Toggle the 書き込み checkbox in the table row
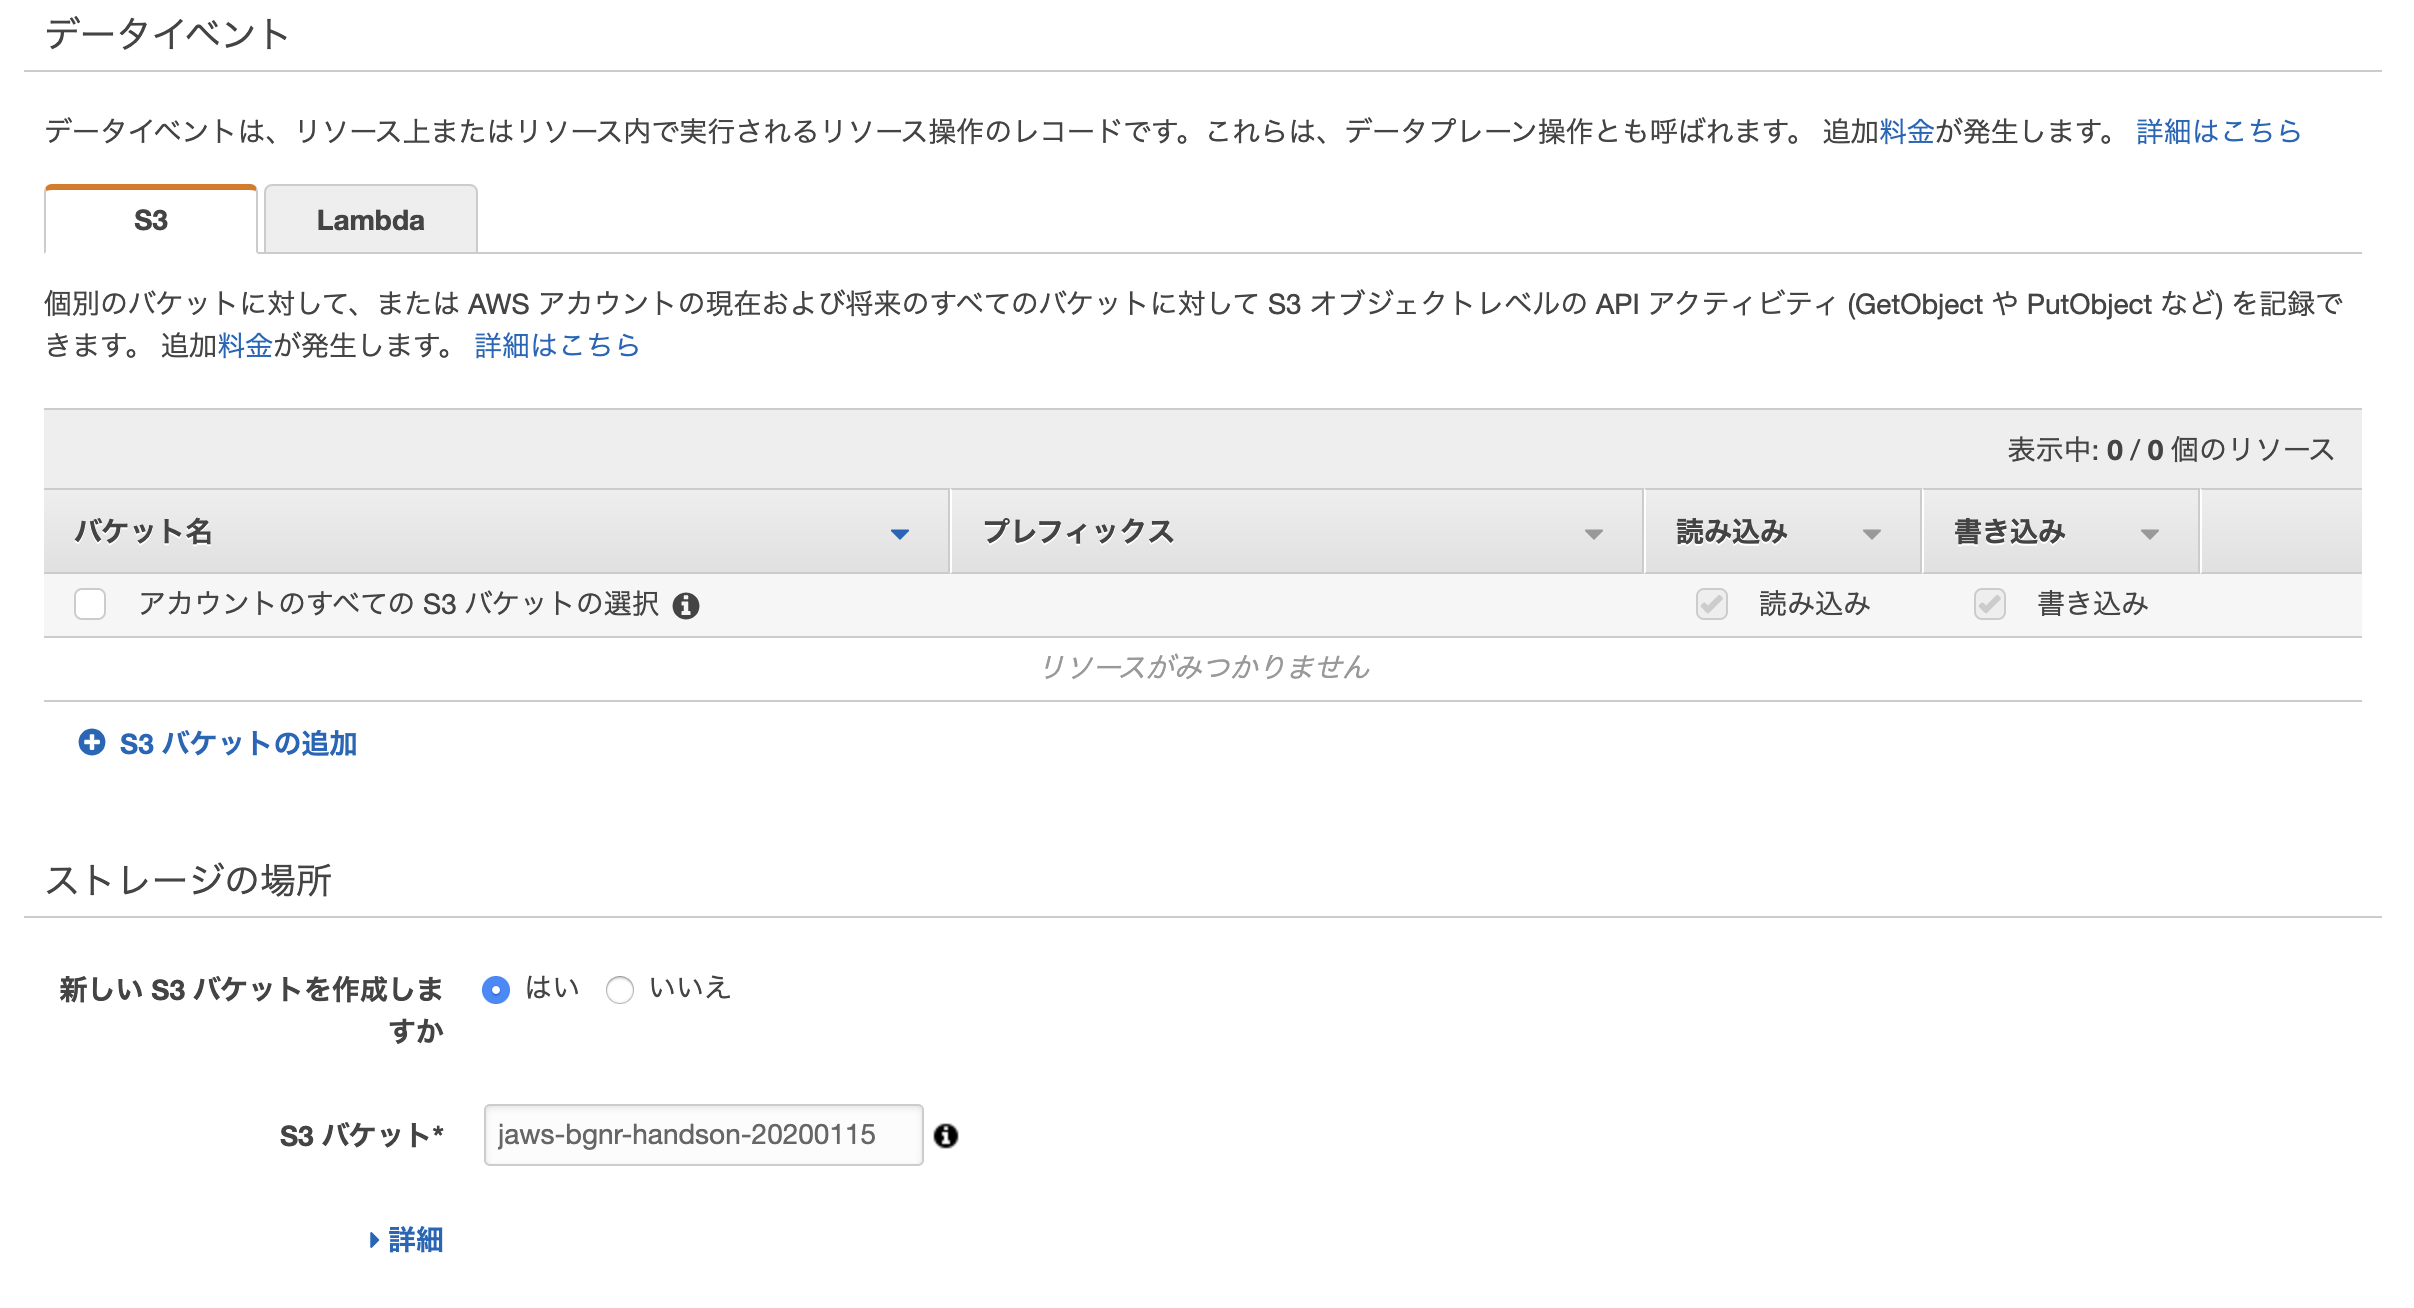The height and width of the screenshot is (1308, 2414). tap(1988, 605)
